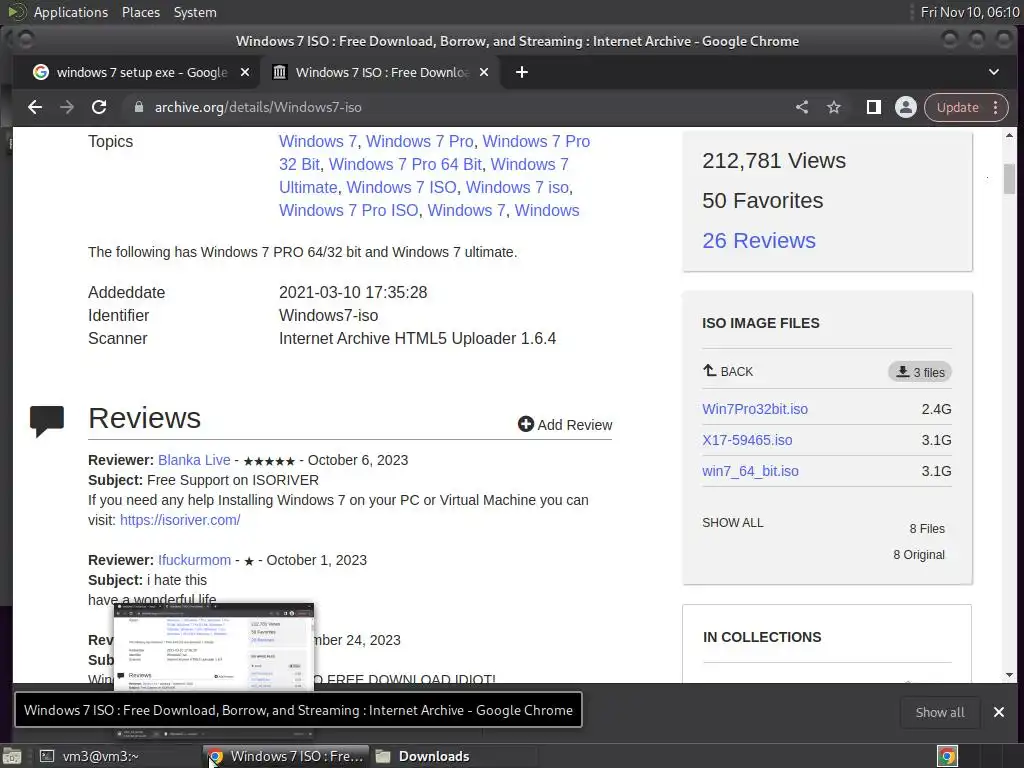Image resolution: width=1024 pixels, height=768 pixels.
Task: Open the System menu
Action: [195, 12]
